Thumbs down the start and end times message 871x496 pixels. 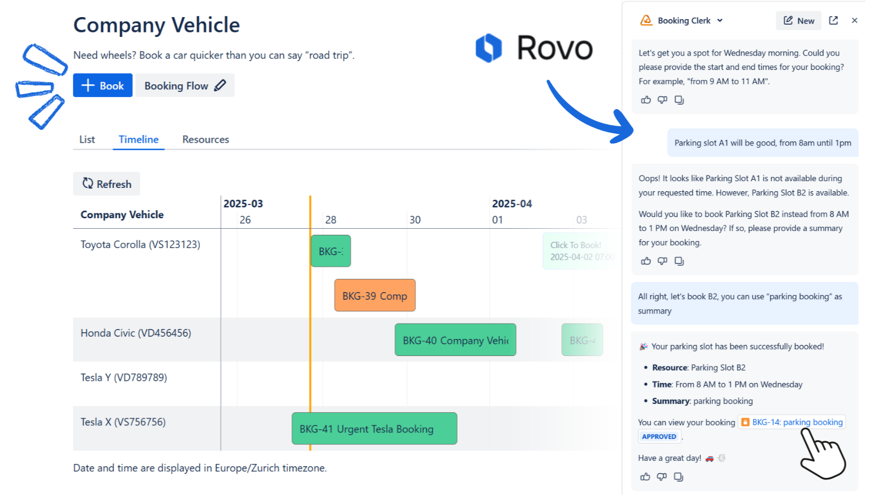click(662, 100)
